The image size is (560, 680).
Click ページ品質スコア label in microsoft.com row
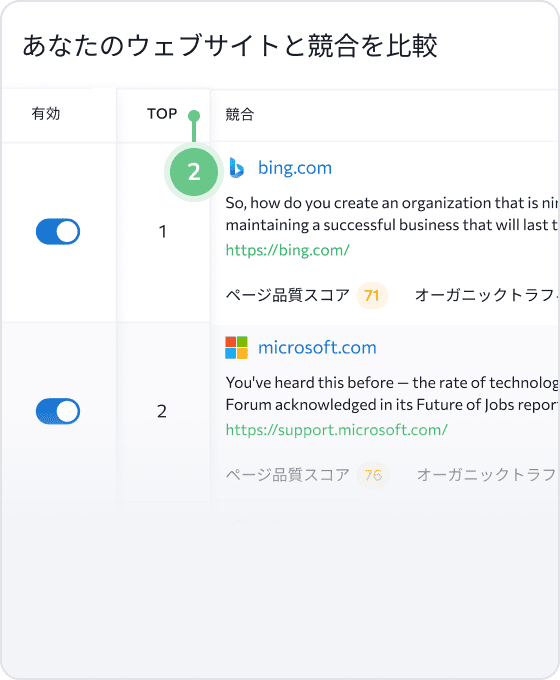[288, 475]
